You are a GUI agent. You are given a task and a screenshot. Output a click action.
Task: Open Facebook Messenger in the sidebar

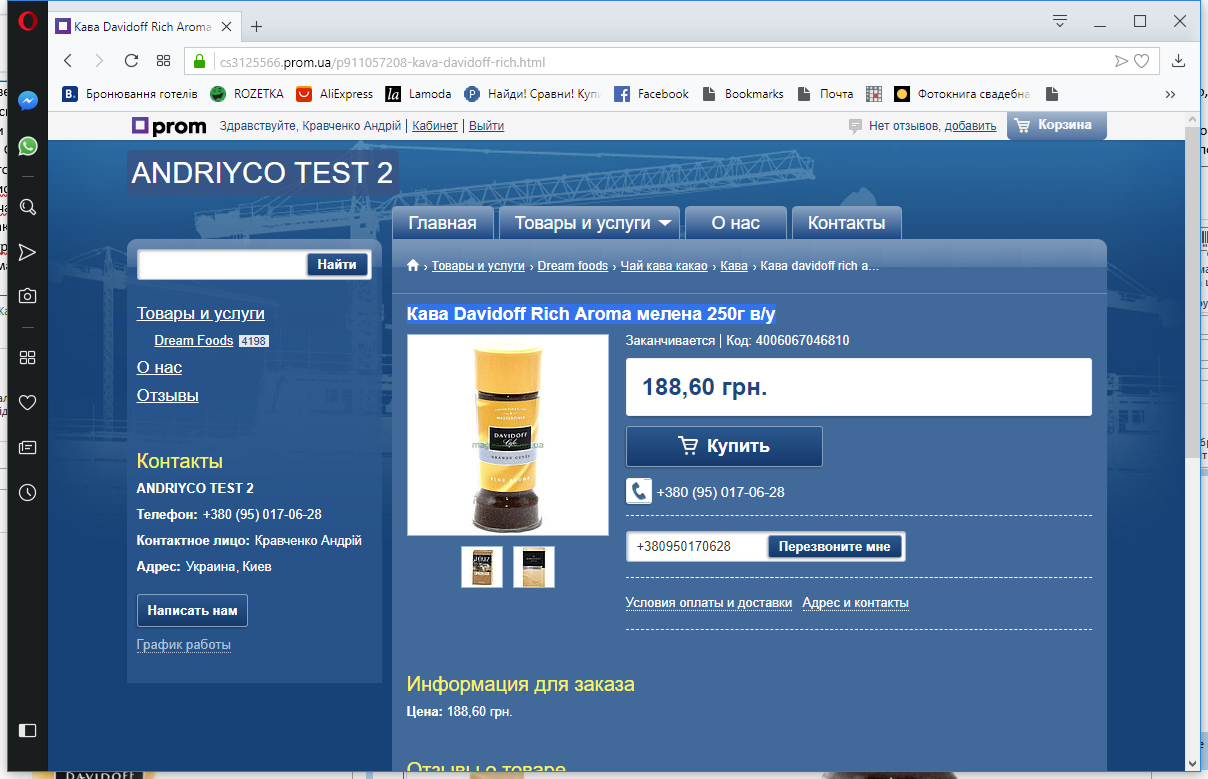[x=28, y=101]
